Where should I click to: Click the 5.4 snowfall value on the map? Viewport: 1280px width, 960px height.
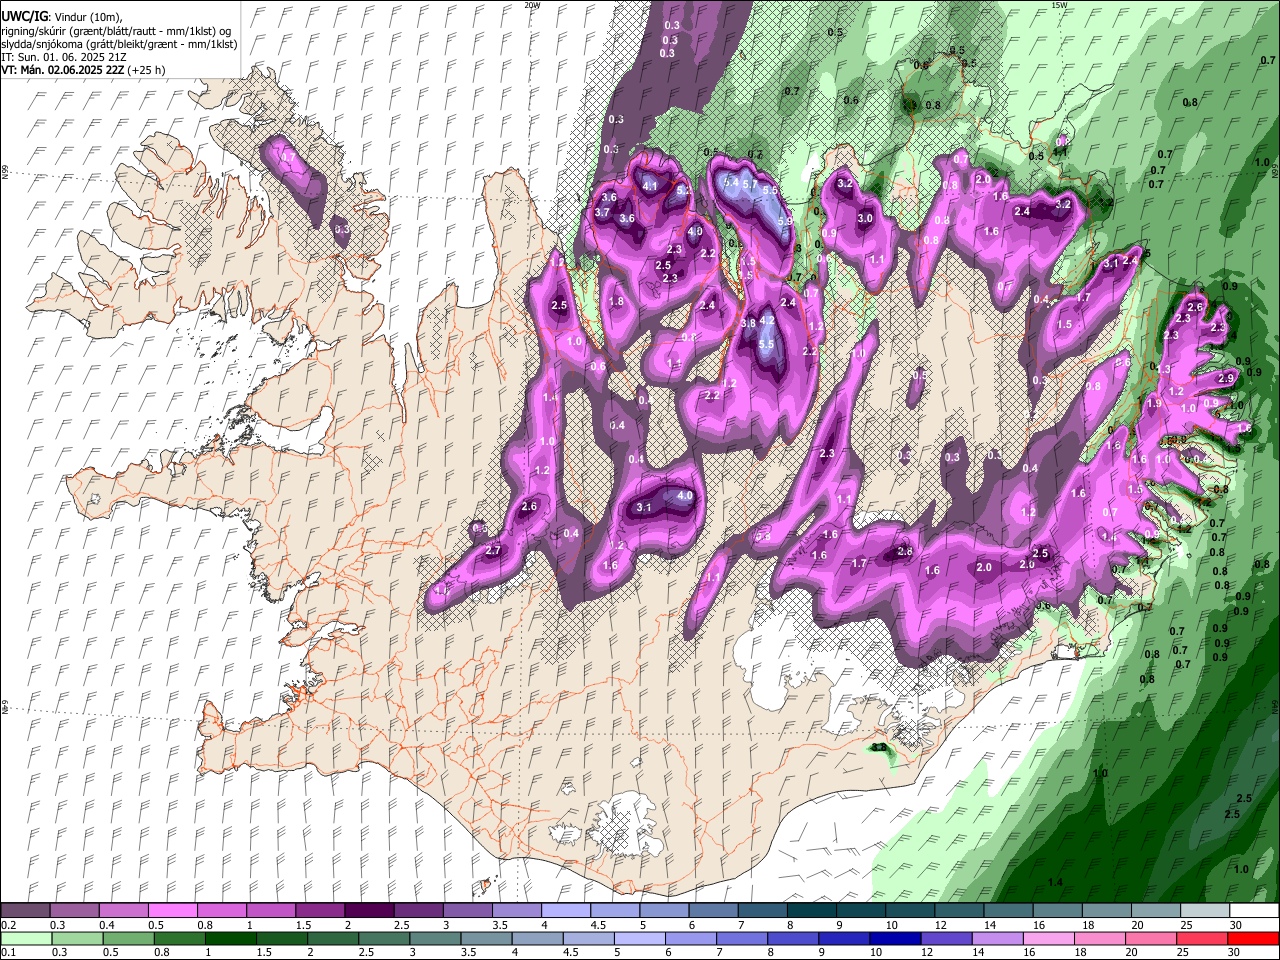tap(731, 182)
